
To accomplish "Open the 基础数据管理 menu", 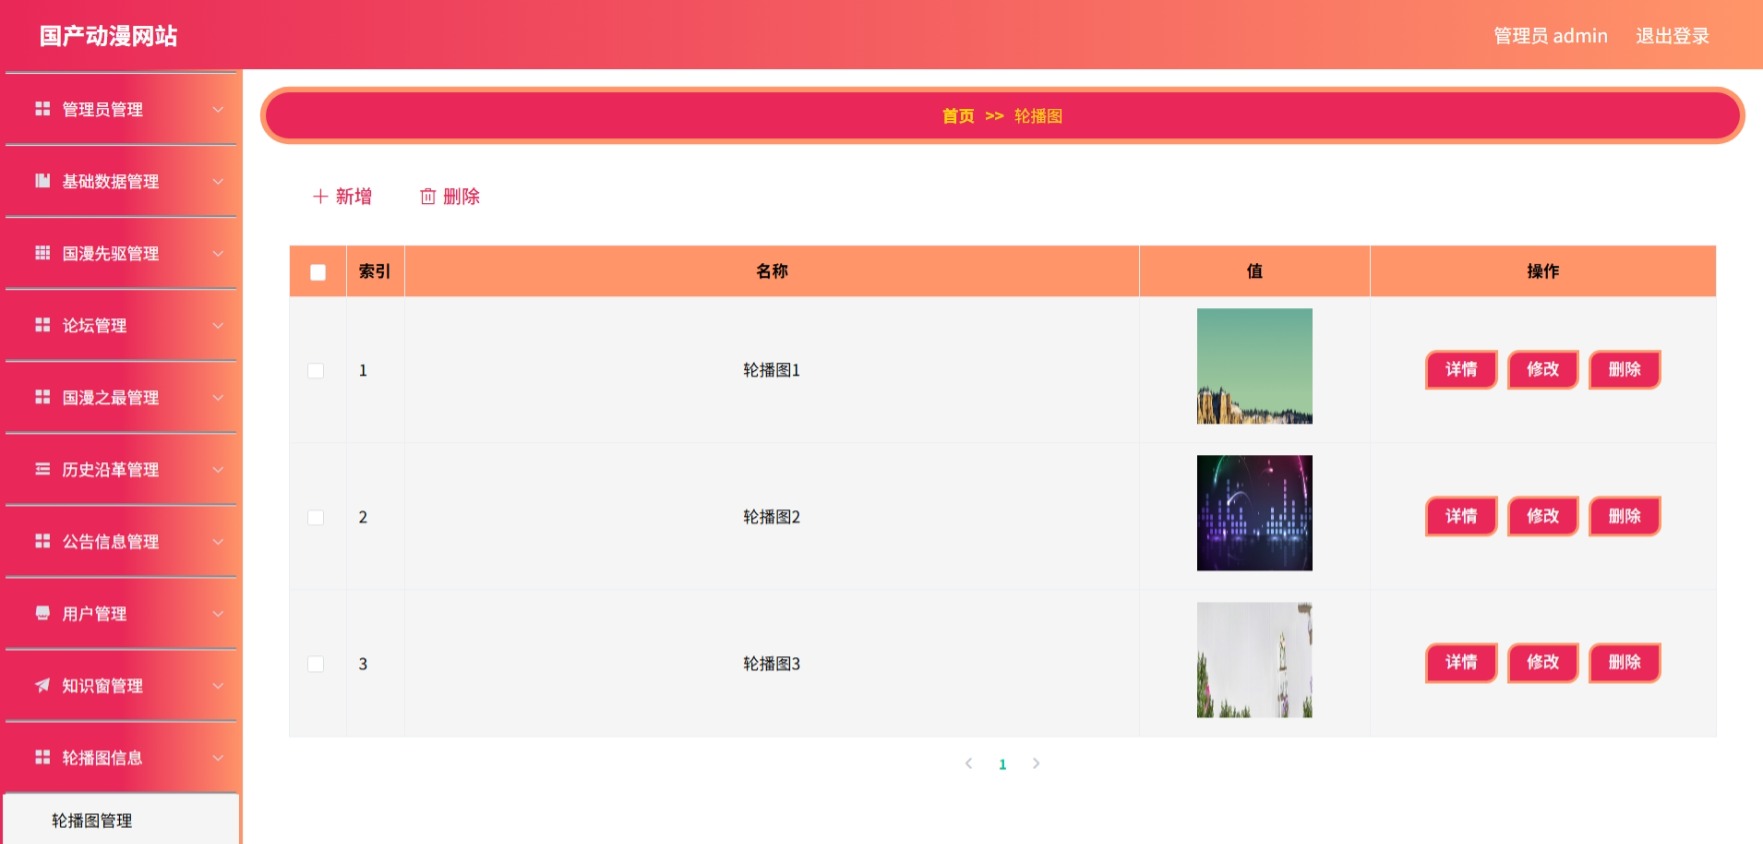I will (x=121, y=181).
